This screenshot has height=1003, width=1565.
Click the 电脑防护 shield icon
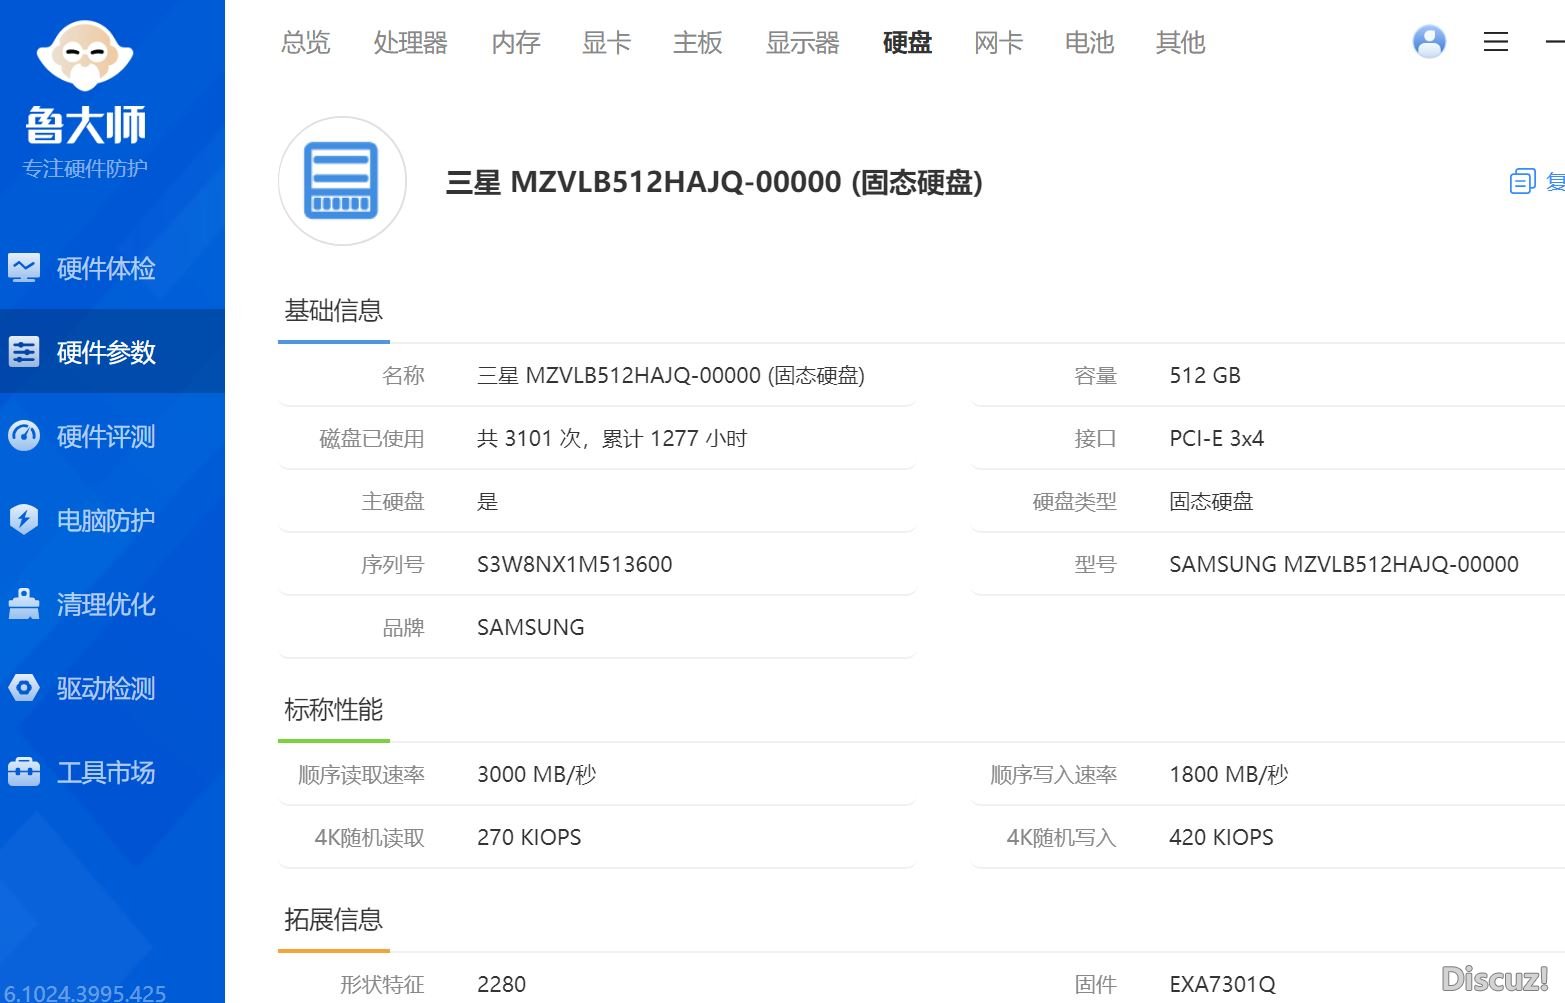[24, 520]
